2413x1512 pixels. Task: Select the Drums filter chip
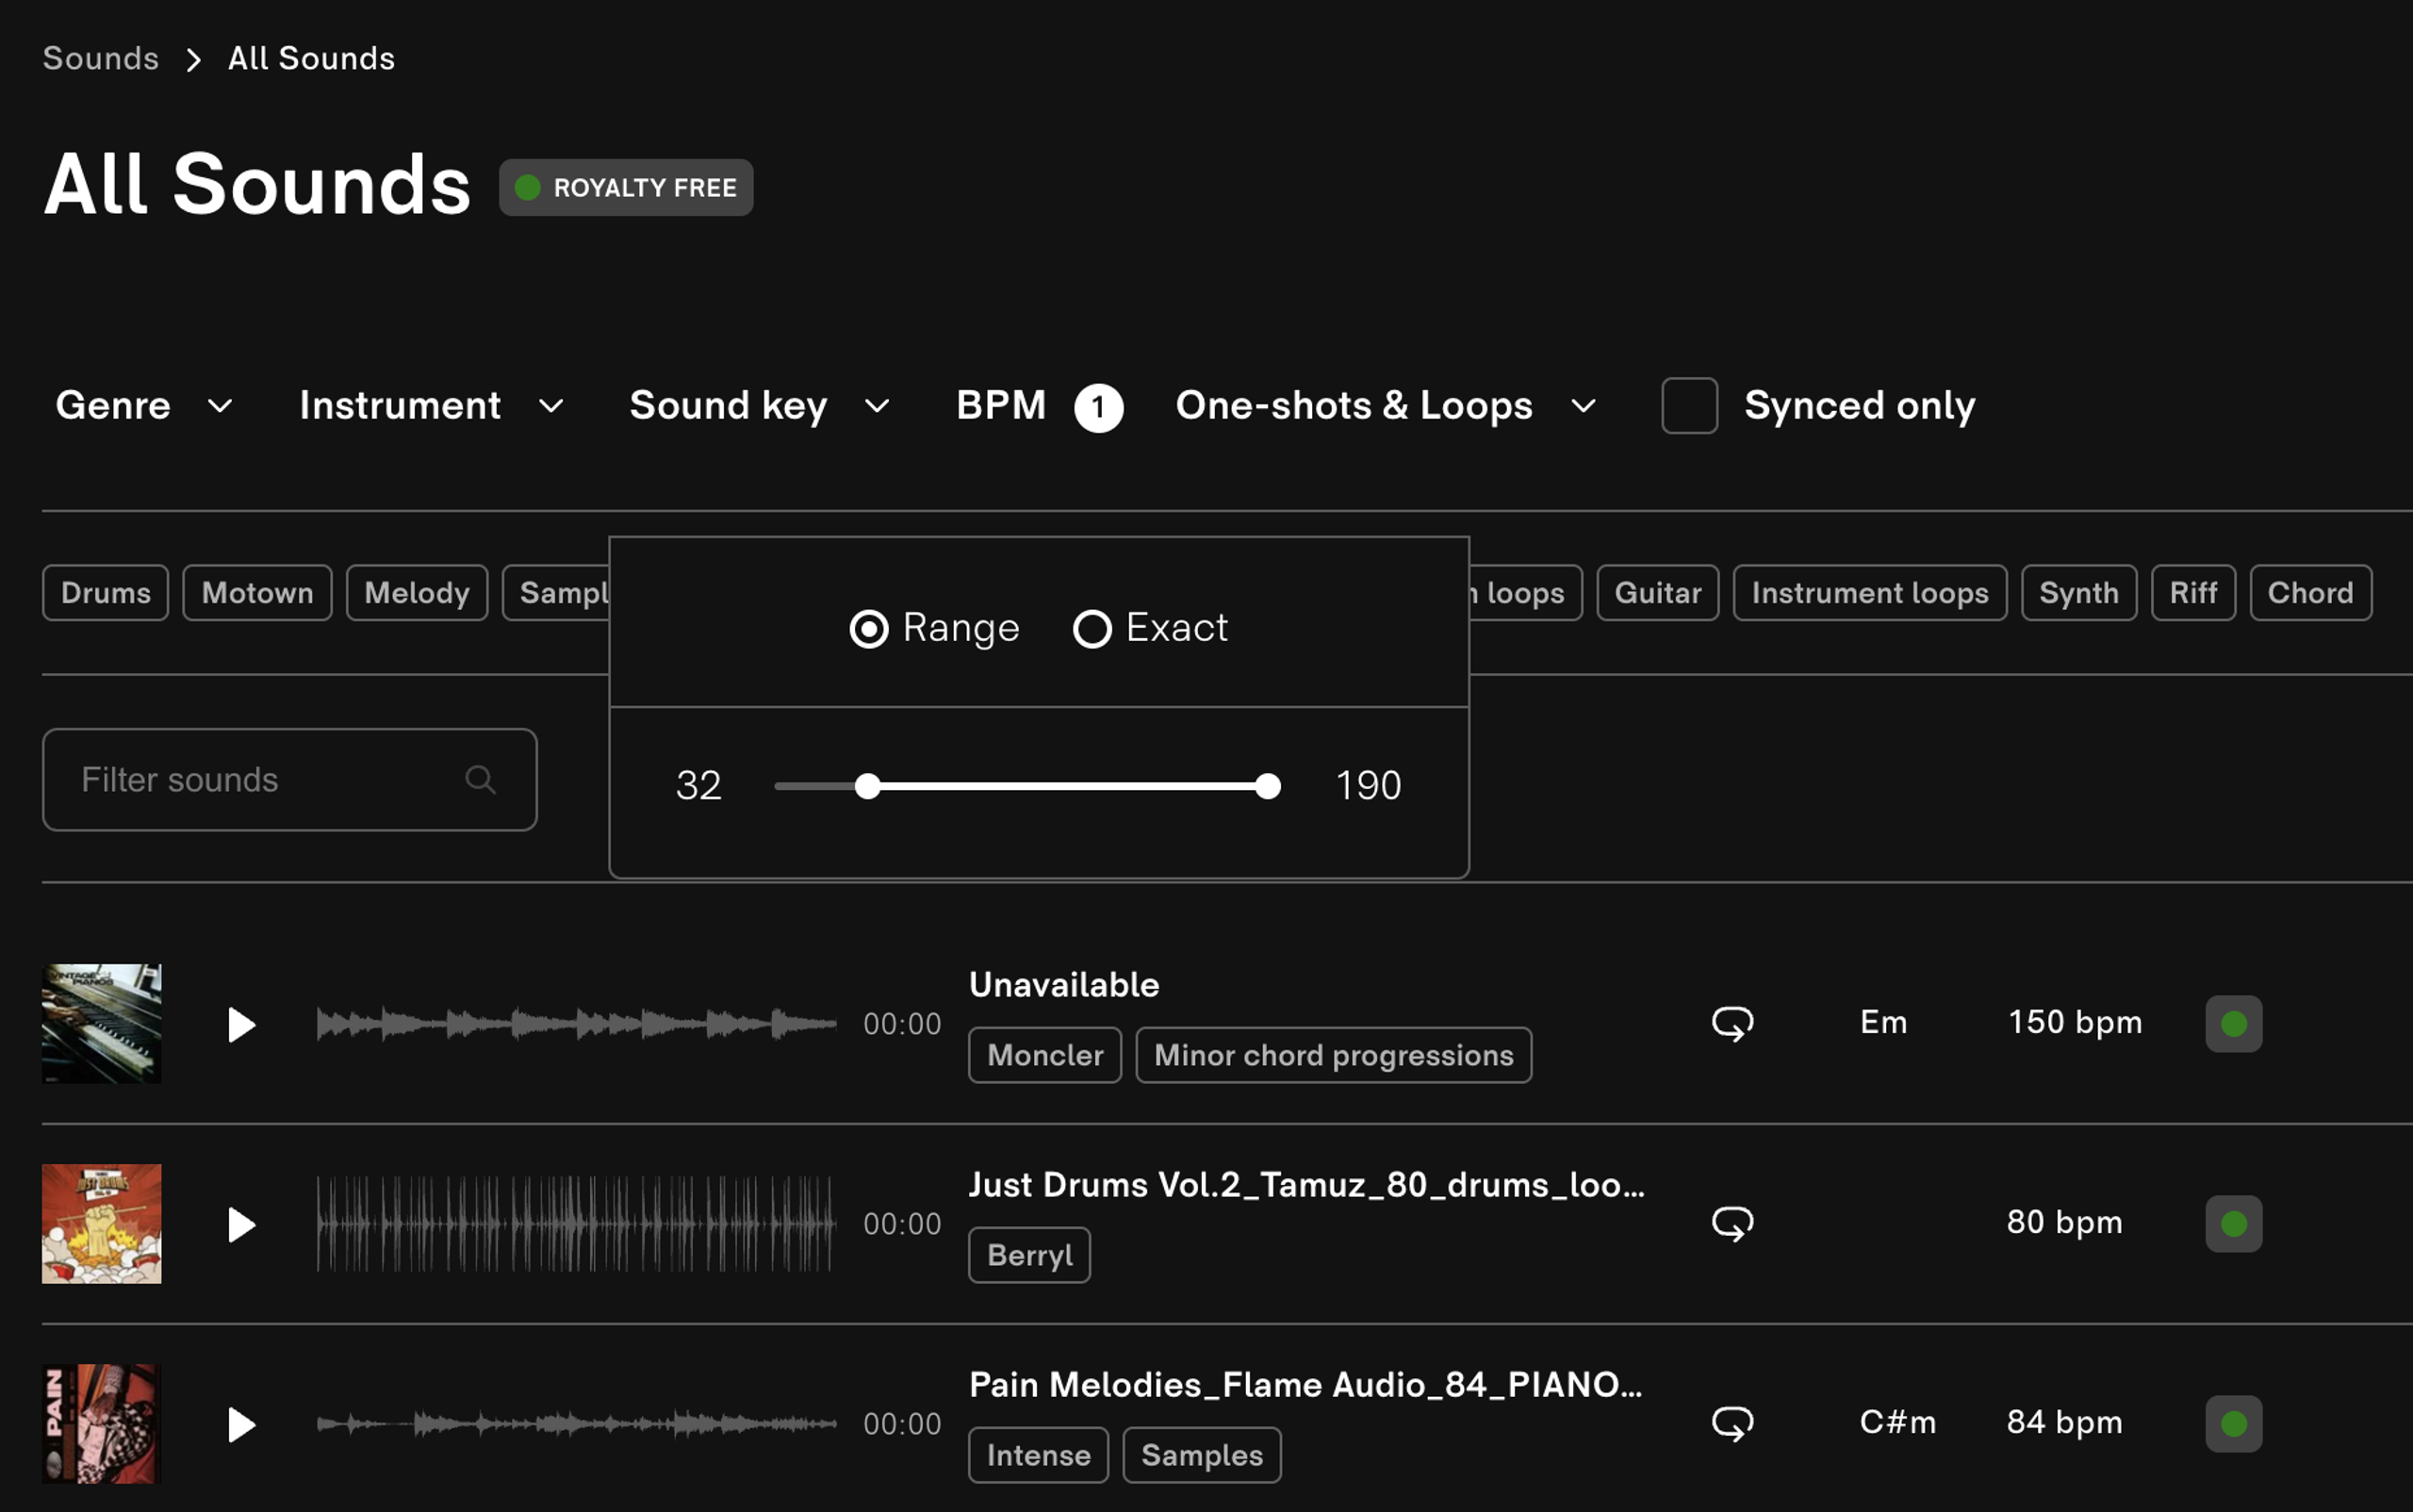tap(104, 592)
